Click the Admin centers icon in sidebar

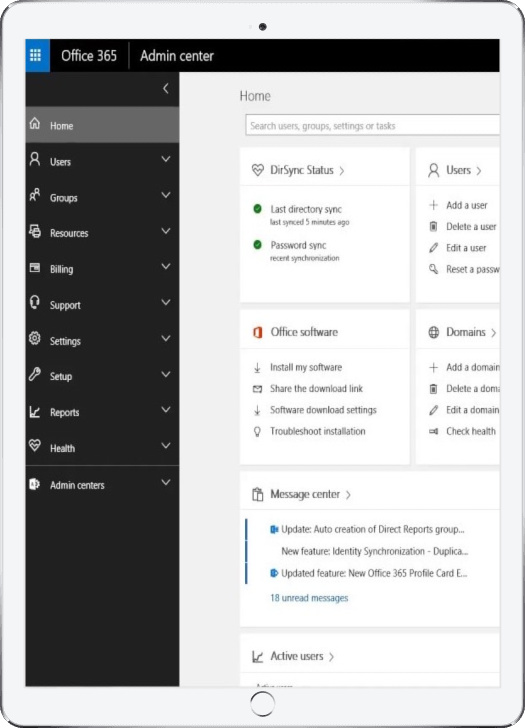35,484
